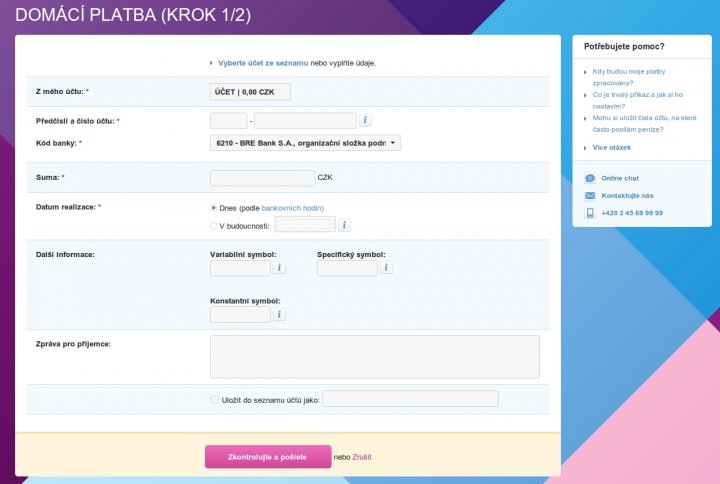
Task: Click the account prefix (Předčíslí) input field
Action: (229, 121)
